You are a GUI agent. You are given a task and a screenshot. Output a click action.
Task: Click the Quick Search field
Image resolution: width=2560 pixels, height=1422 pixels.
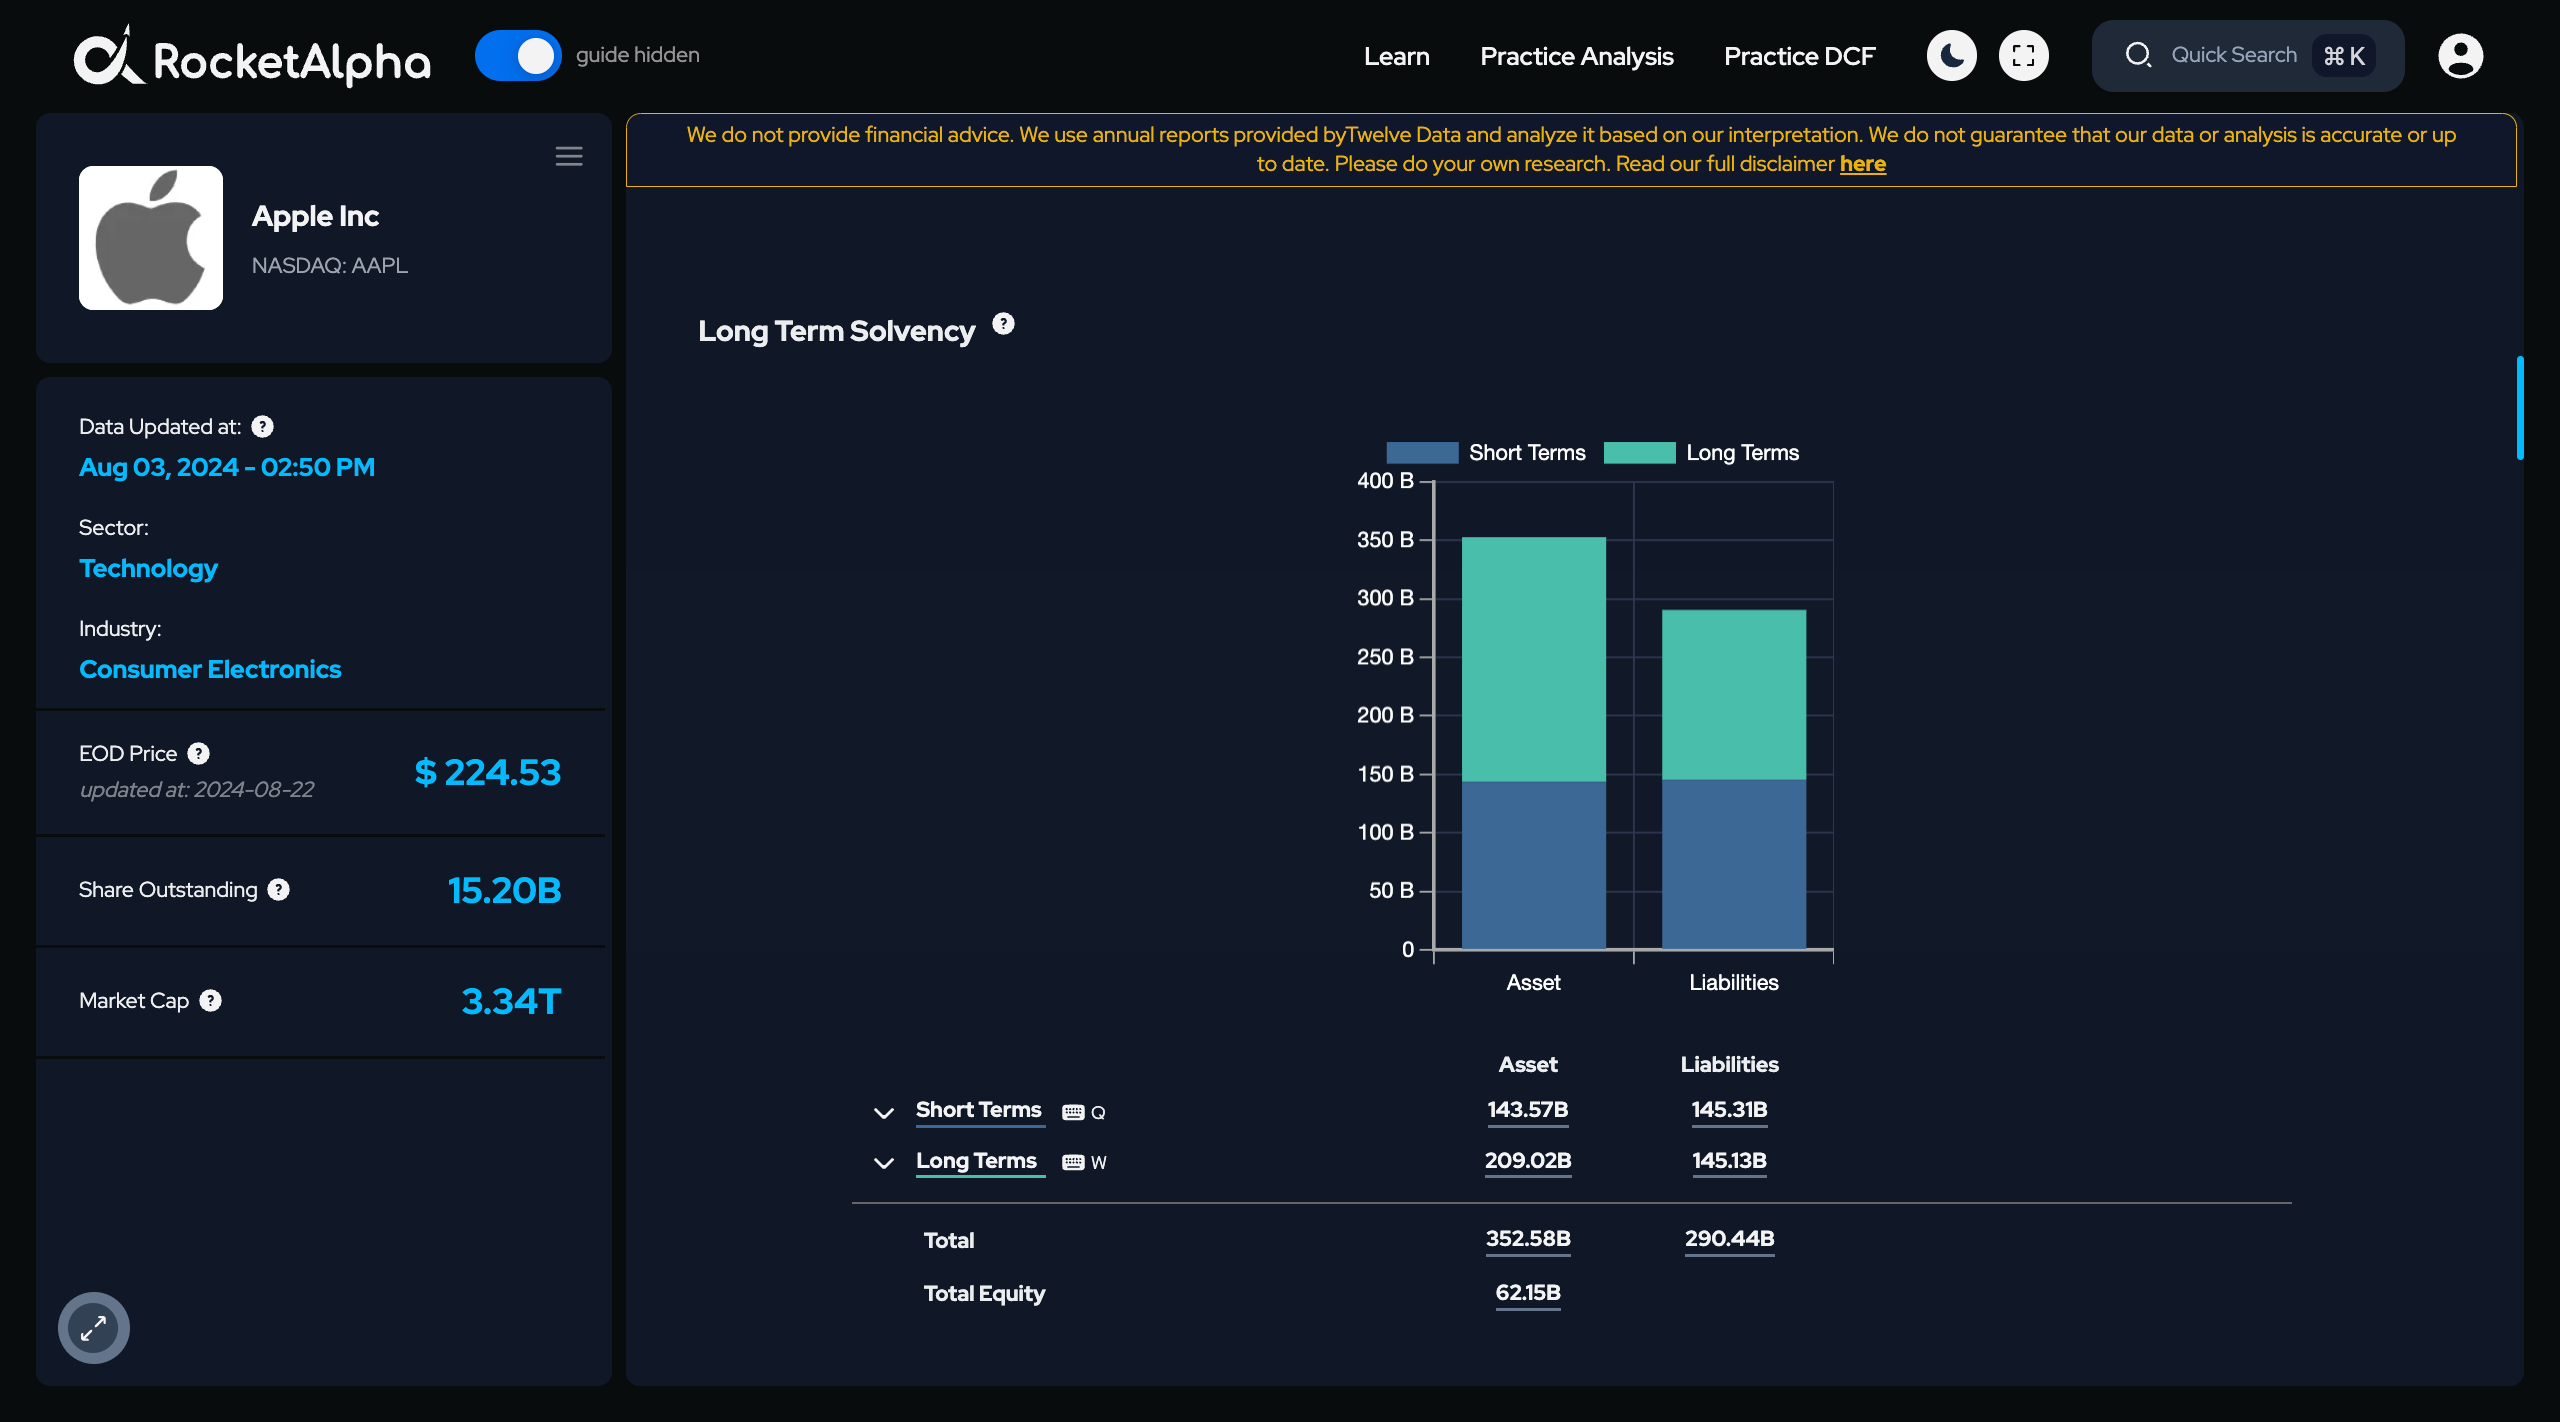pyautogui.click(x=2247, y=56)
